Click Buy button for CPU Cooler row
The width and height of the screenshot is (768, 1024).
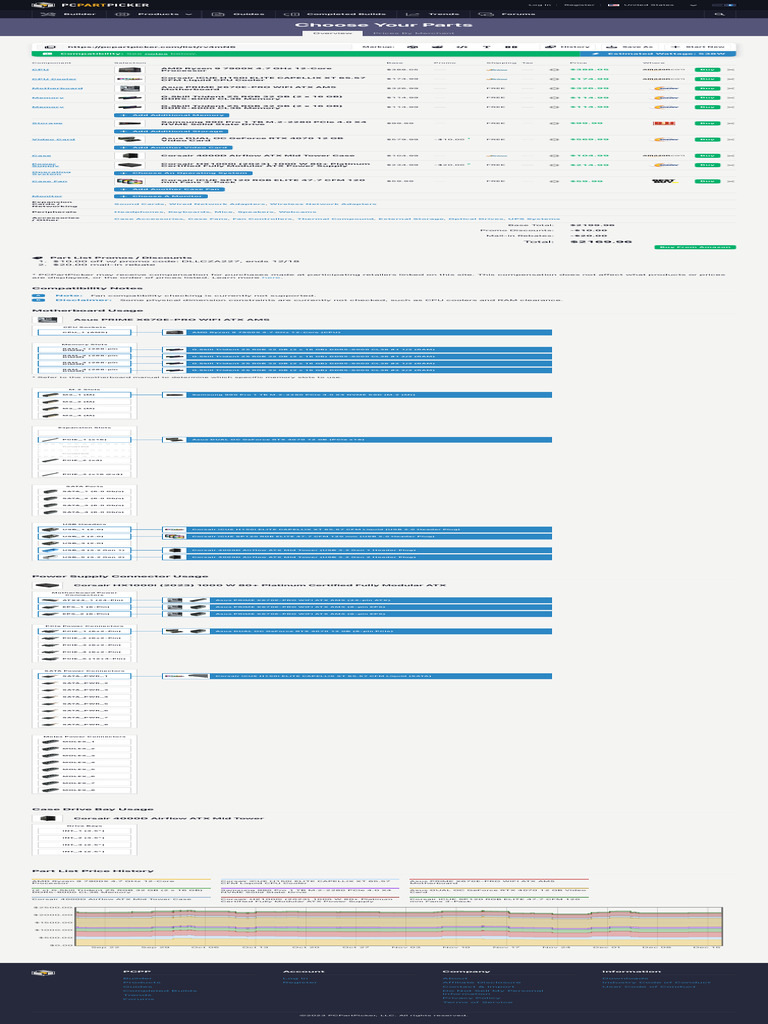[707, 79]
